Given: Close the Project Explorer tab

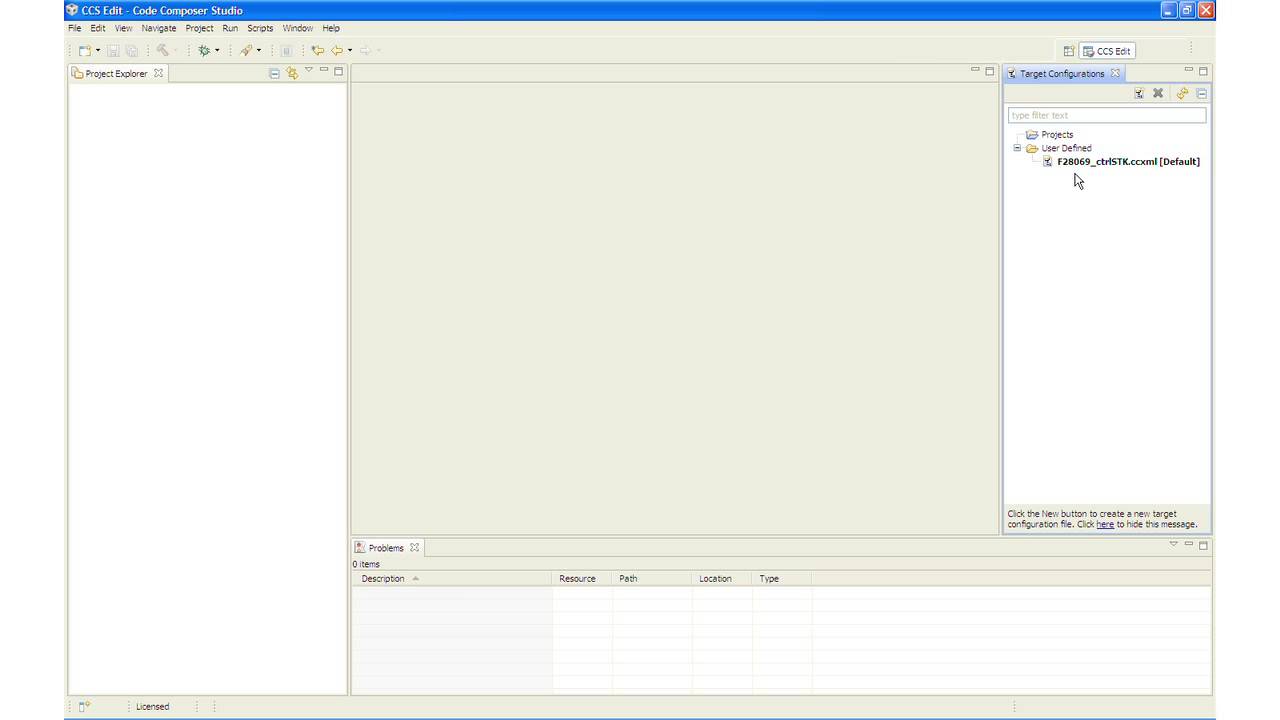Looking at the screenshot, I should click(158, 73).
